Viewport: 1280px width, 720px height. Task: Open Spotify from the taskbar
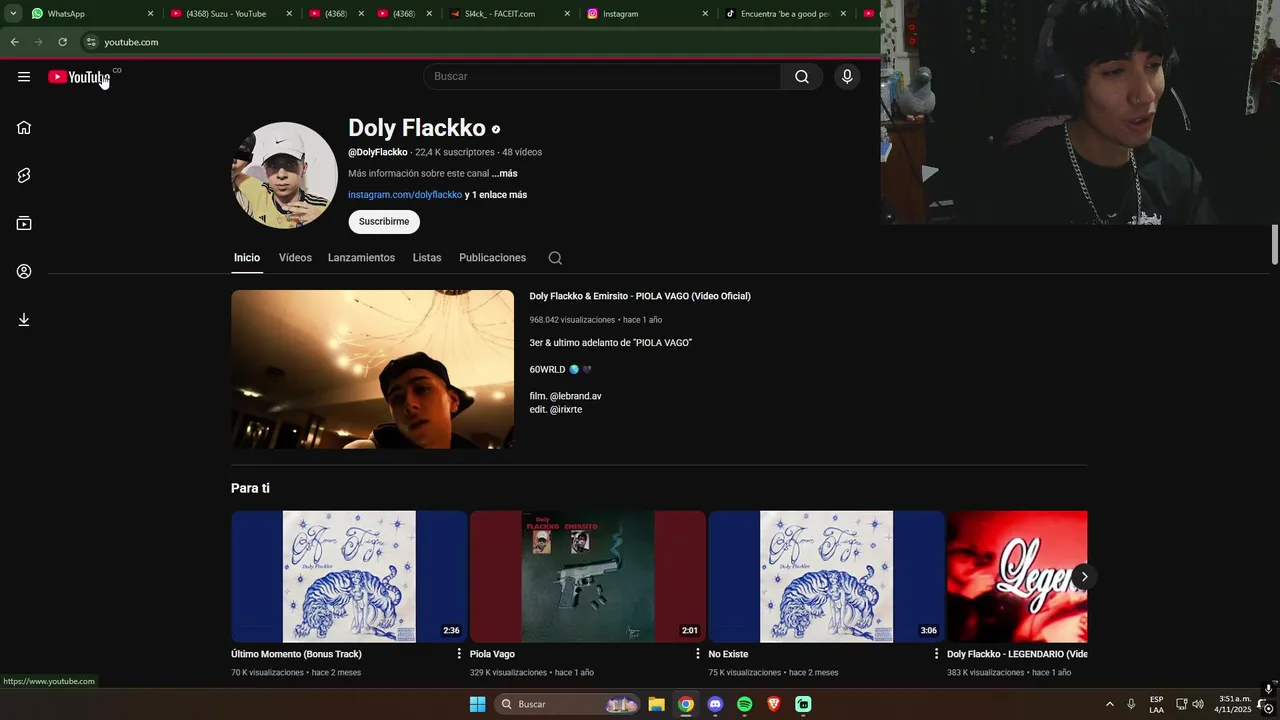pyautogui.click(x=744, y=704)
